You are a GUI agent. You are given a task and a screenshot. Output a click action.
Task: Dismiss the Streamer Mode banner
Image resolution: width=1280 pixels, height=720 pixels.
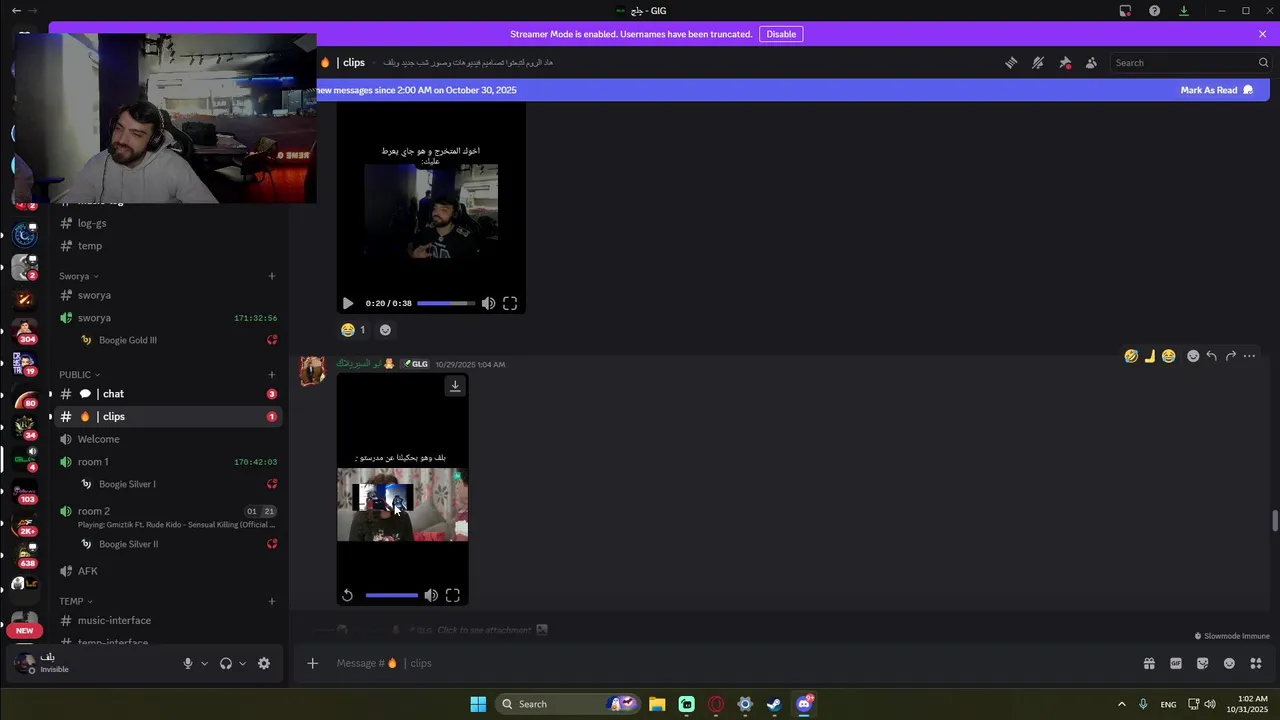click(1262, 34)
